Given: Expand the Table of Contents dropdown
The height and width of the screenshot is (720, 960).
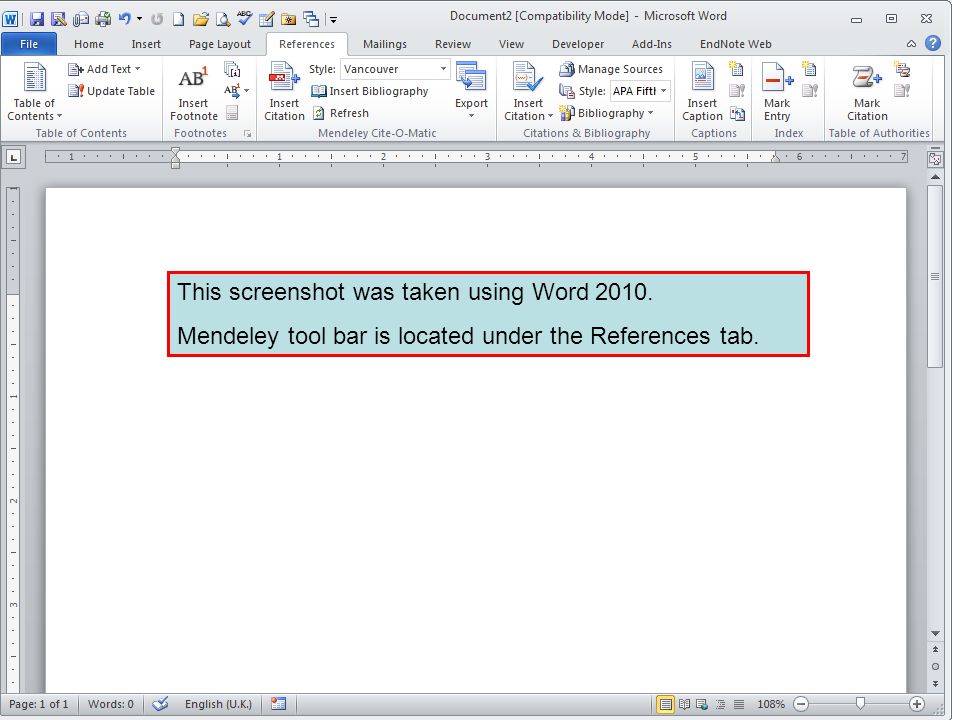Looking at the screenshot, I should [59, 116].
